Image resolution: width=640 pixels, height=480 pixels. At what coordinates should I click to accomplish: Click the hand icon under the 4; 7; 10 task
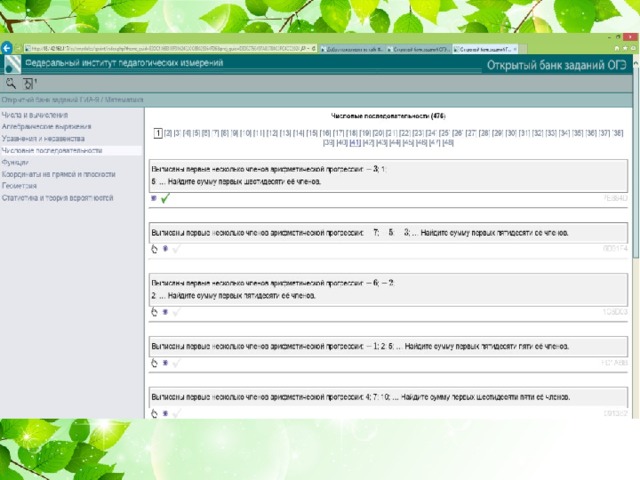tap(154, 414)
